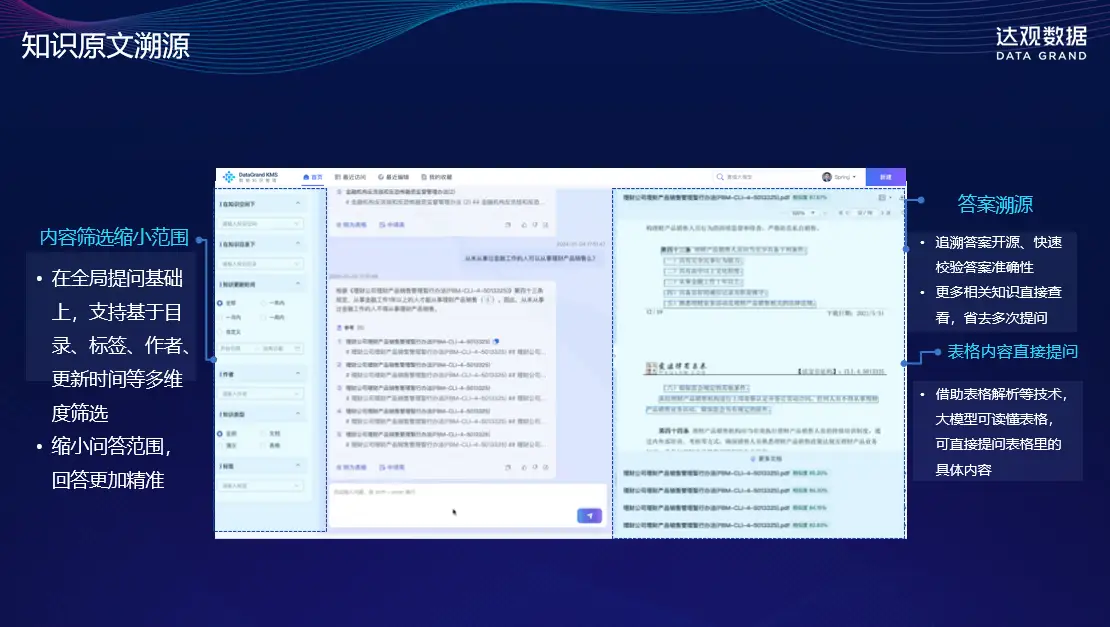
Task: Click the blue send message button
Action: click(x=589, y=515)
